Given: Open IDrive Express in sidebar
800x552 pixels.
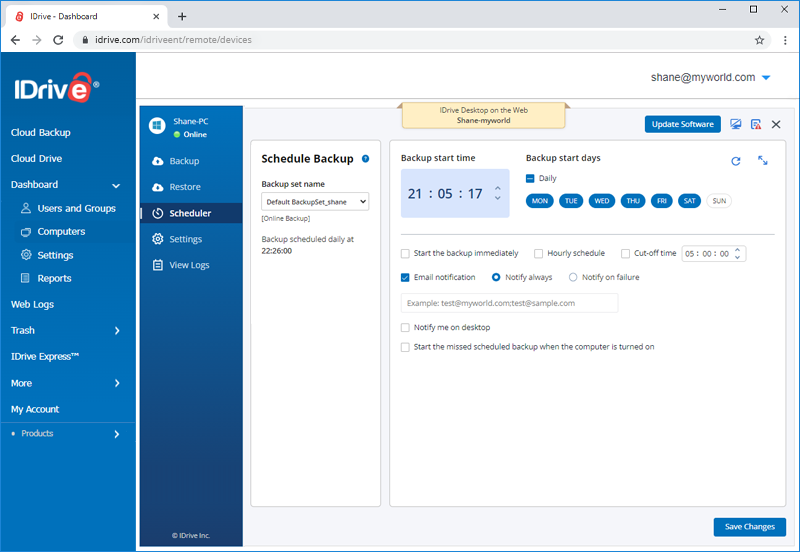Looking at the screenshot, I should point(45,357).
